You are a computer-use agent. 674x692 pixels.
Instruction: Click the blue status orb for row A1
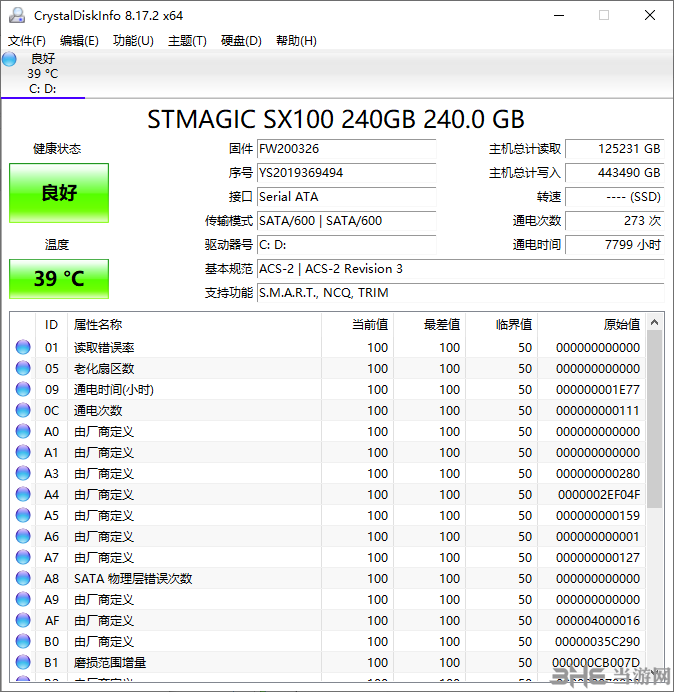pos(23,452)
